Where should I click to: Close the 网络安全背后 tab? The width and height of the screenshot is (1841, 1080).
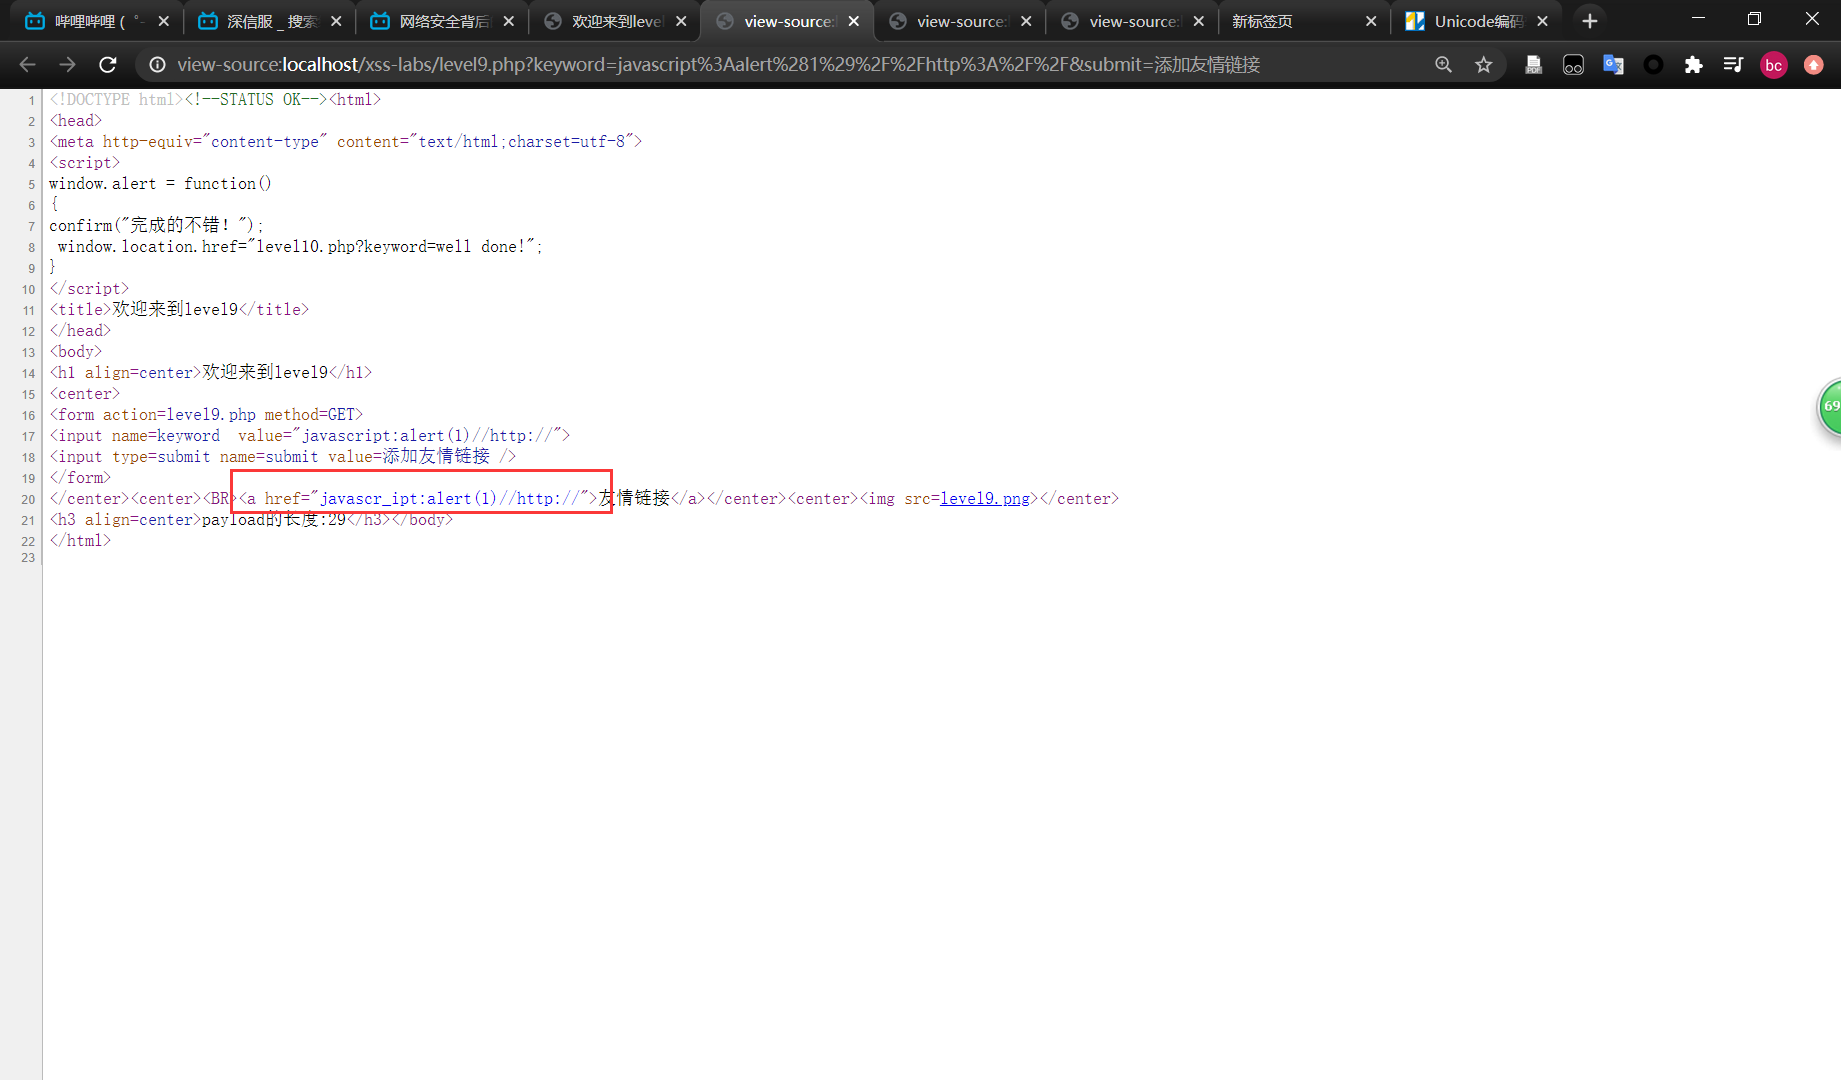(509, 21)
